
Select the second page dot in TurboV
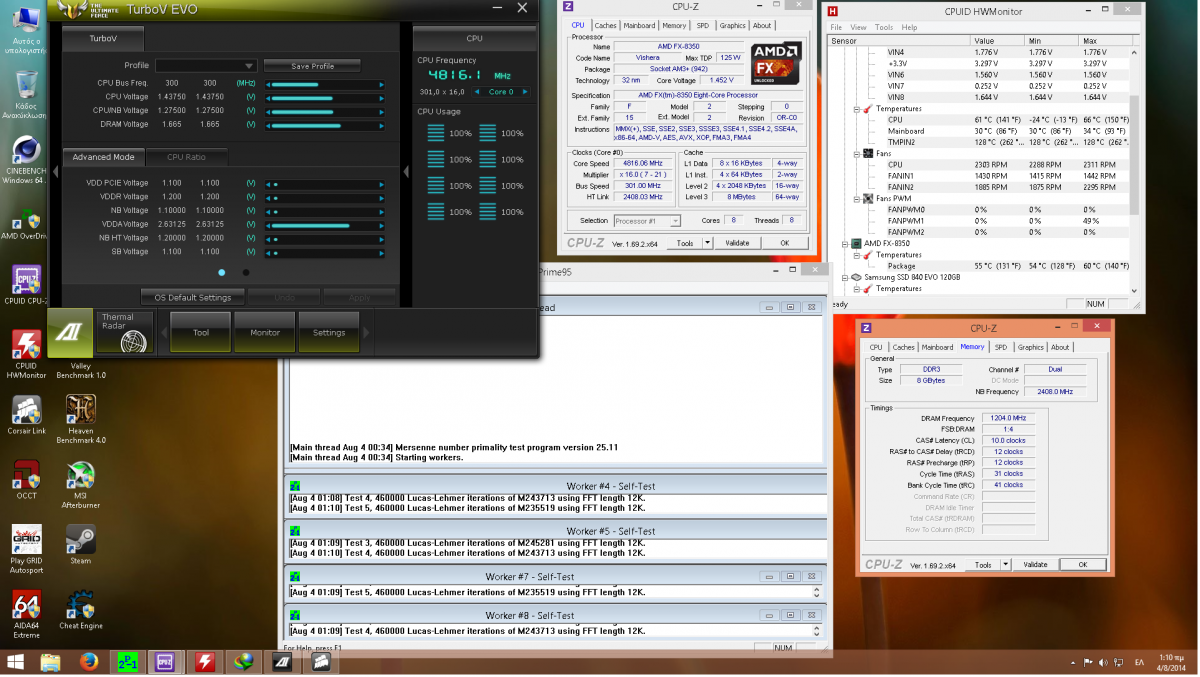click(246, 272)
